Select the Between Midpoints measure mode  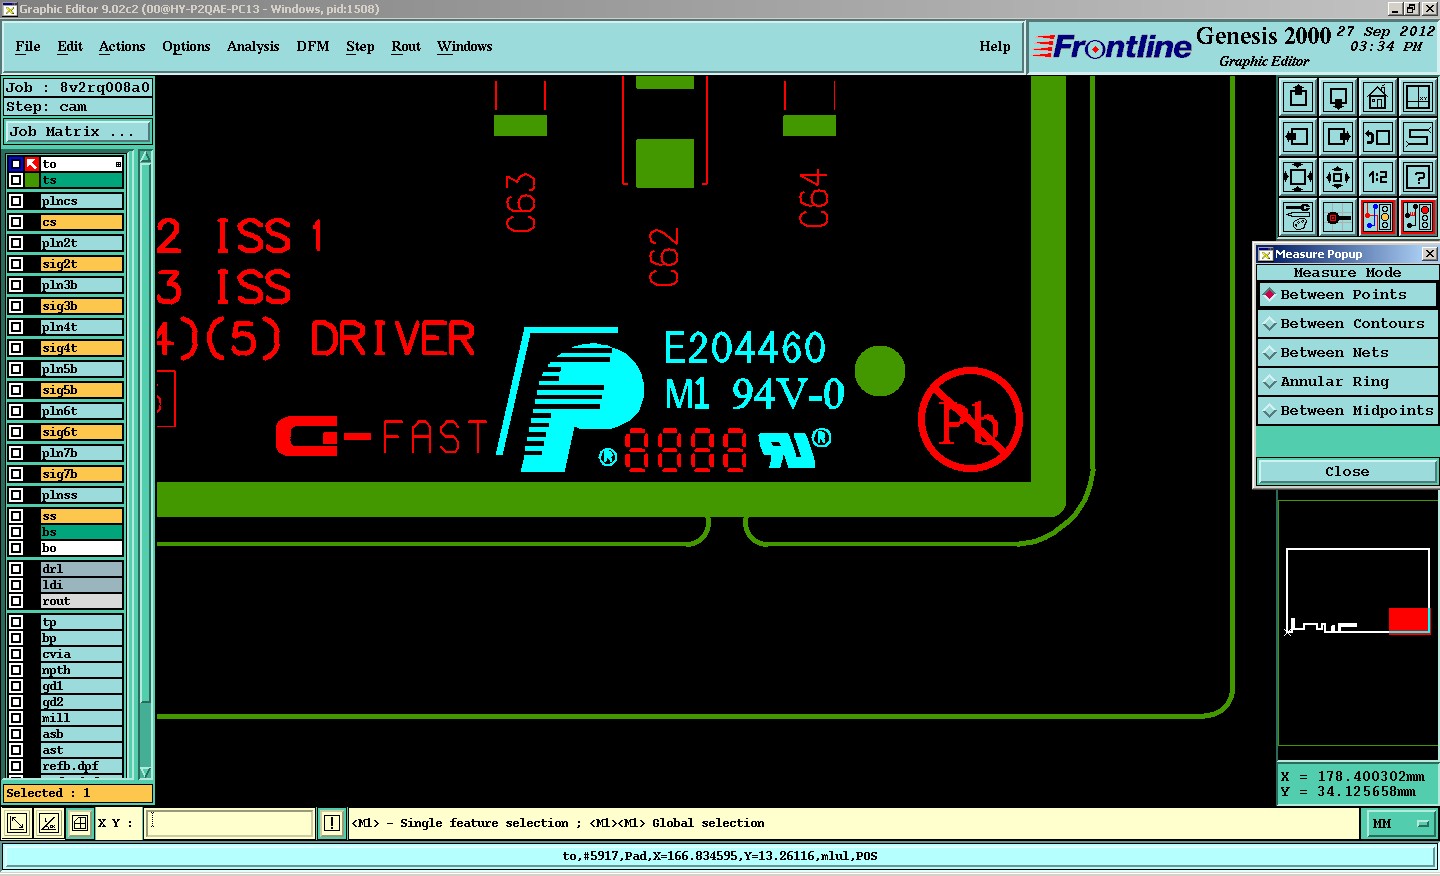coord(1347,411)
